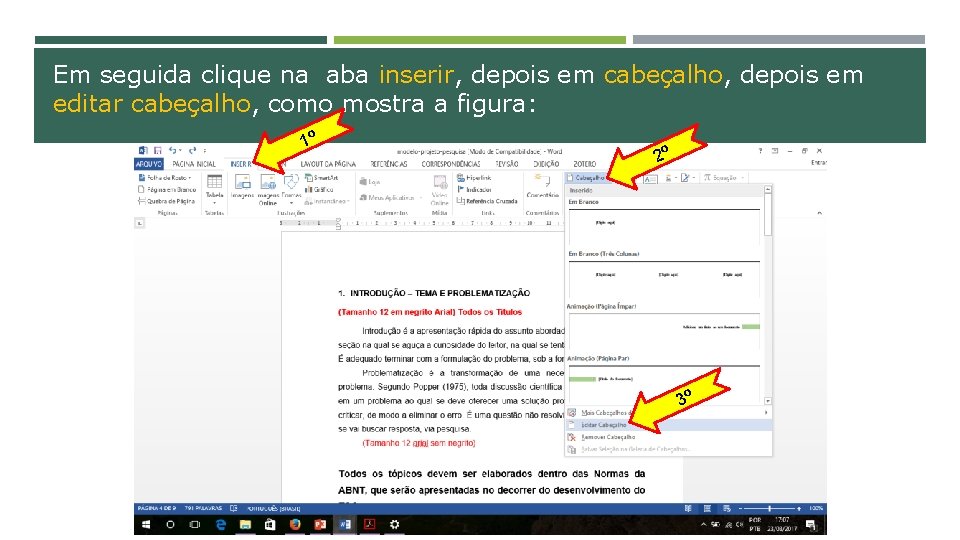Click the Redo arrow in Word
The height and width of the screenshot is (540, 960).
[192, 151]
